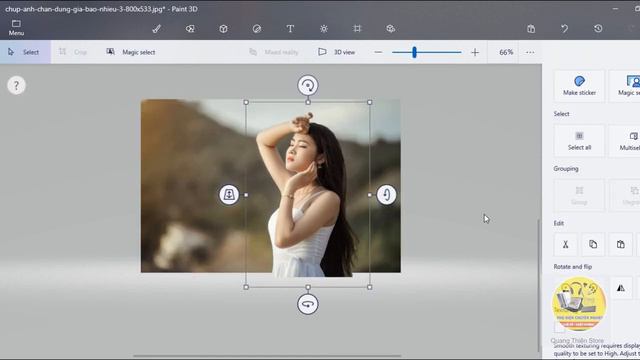Open the 3D shapes tool

pos(223,29)
